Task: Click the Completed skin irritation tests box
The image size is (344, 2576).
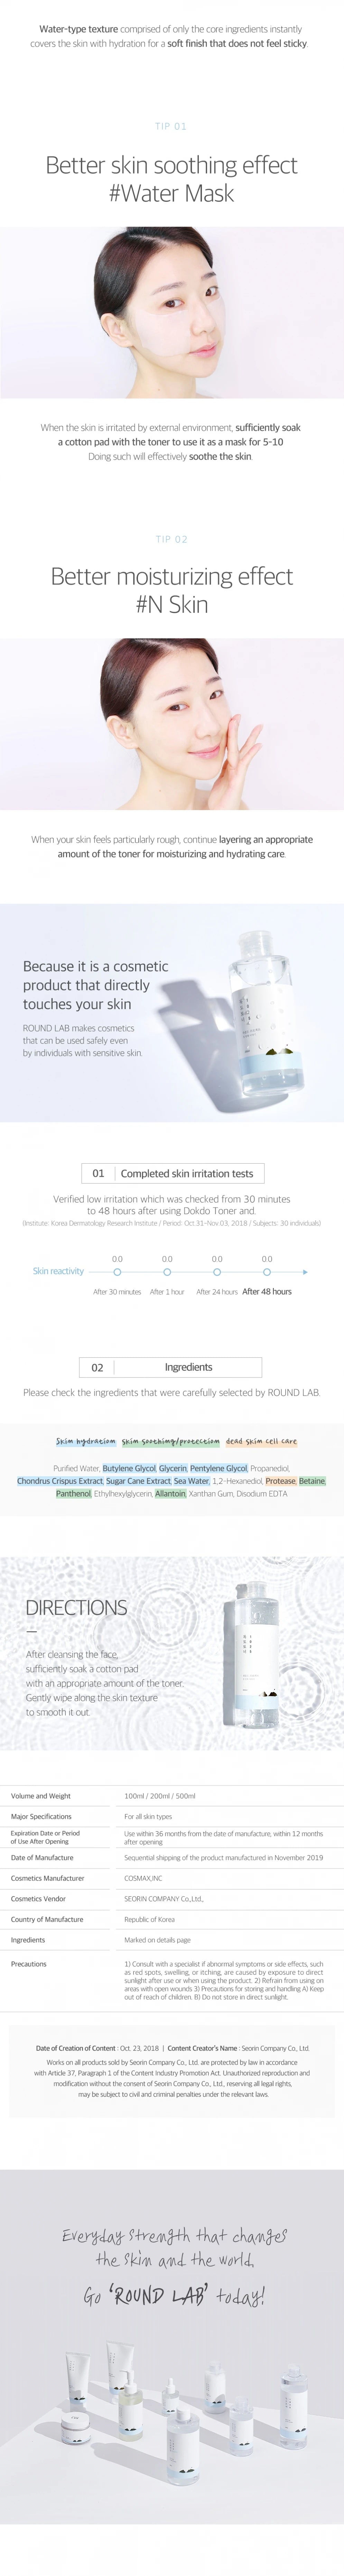Action: click(172, 1173)
